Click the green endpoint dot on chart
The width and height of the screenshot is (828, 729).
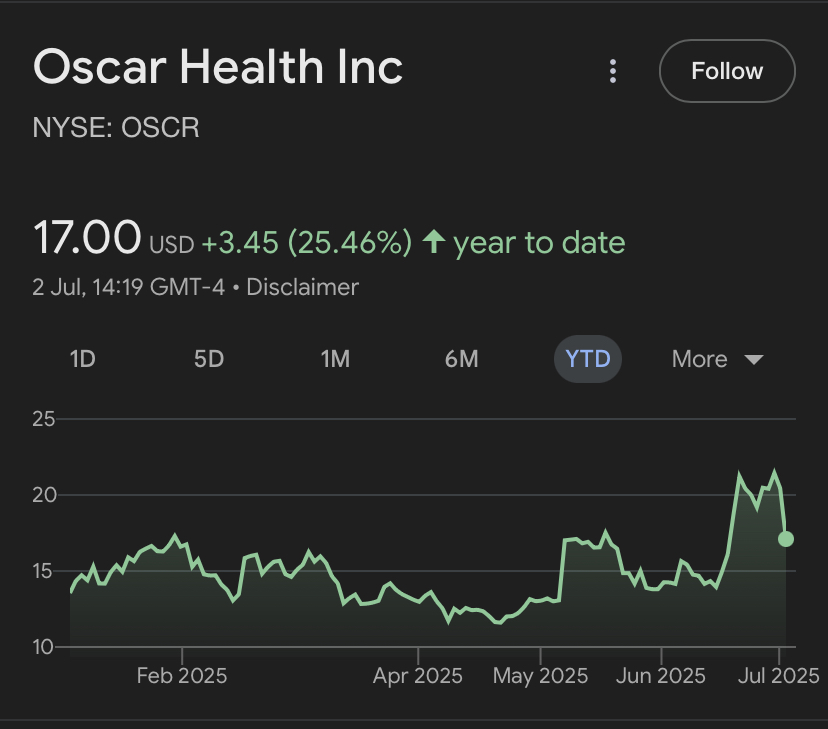click(786, 539)
